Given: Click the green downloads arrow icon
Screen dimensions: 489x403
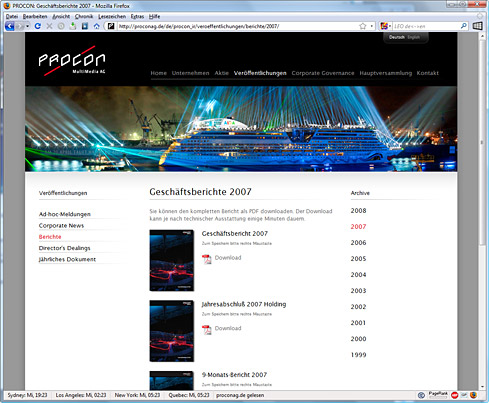Looking at the screenshot, I should (73, 26).
